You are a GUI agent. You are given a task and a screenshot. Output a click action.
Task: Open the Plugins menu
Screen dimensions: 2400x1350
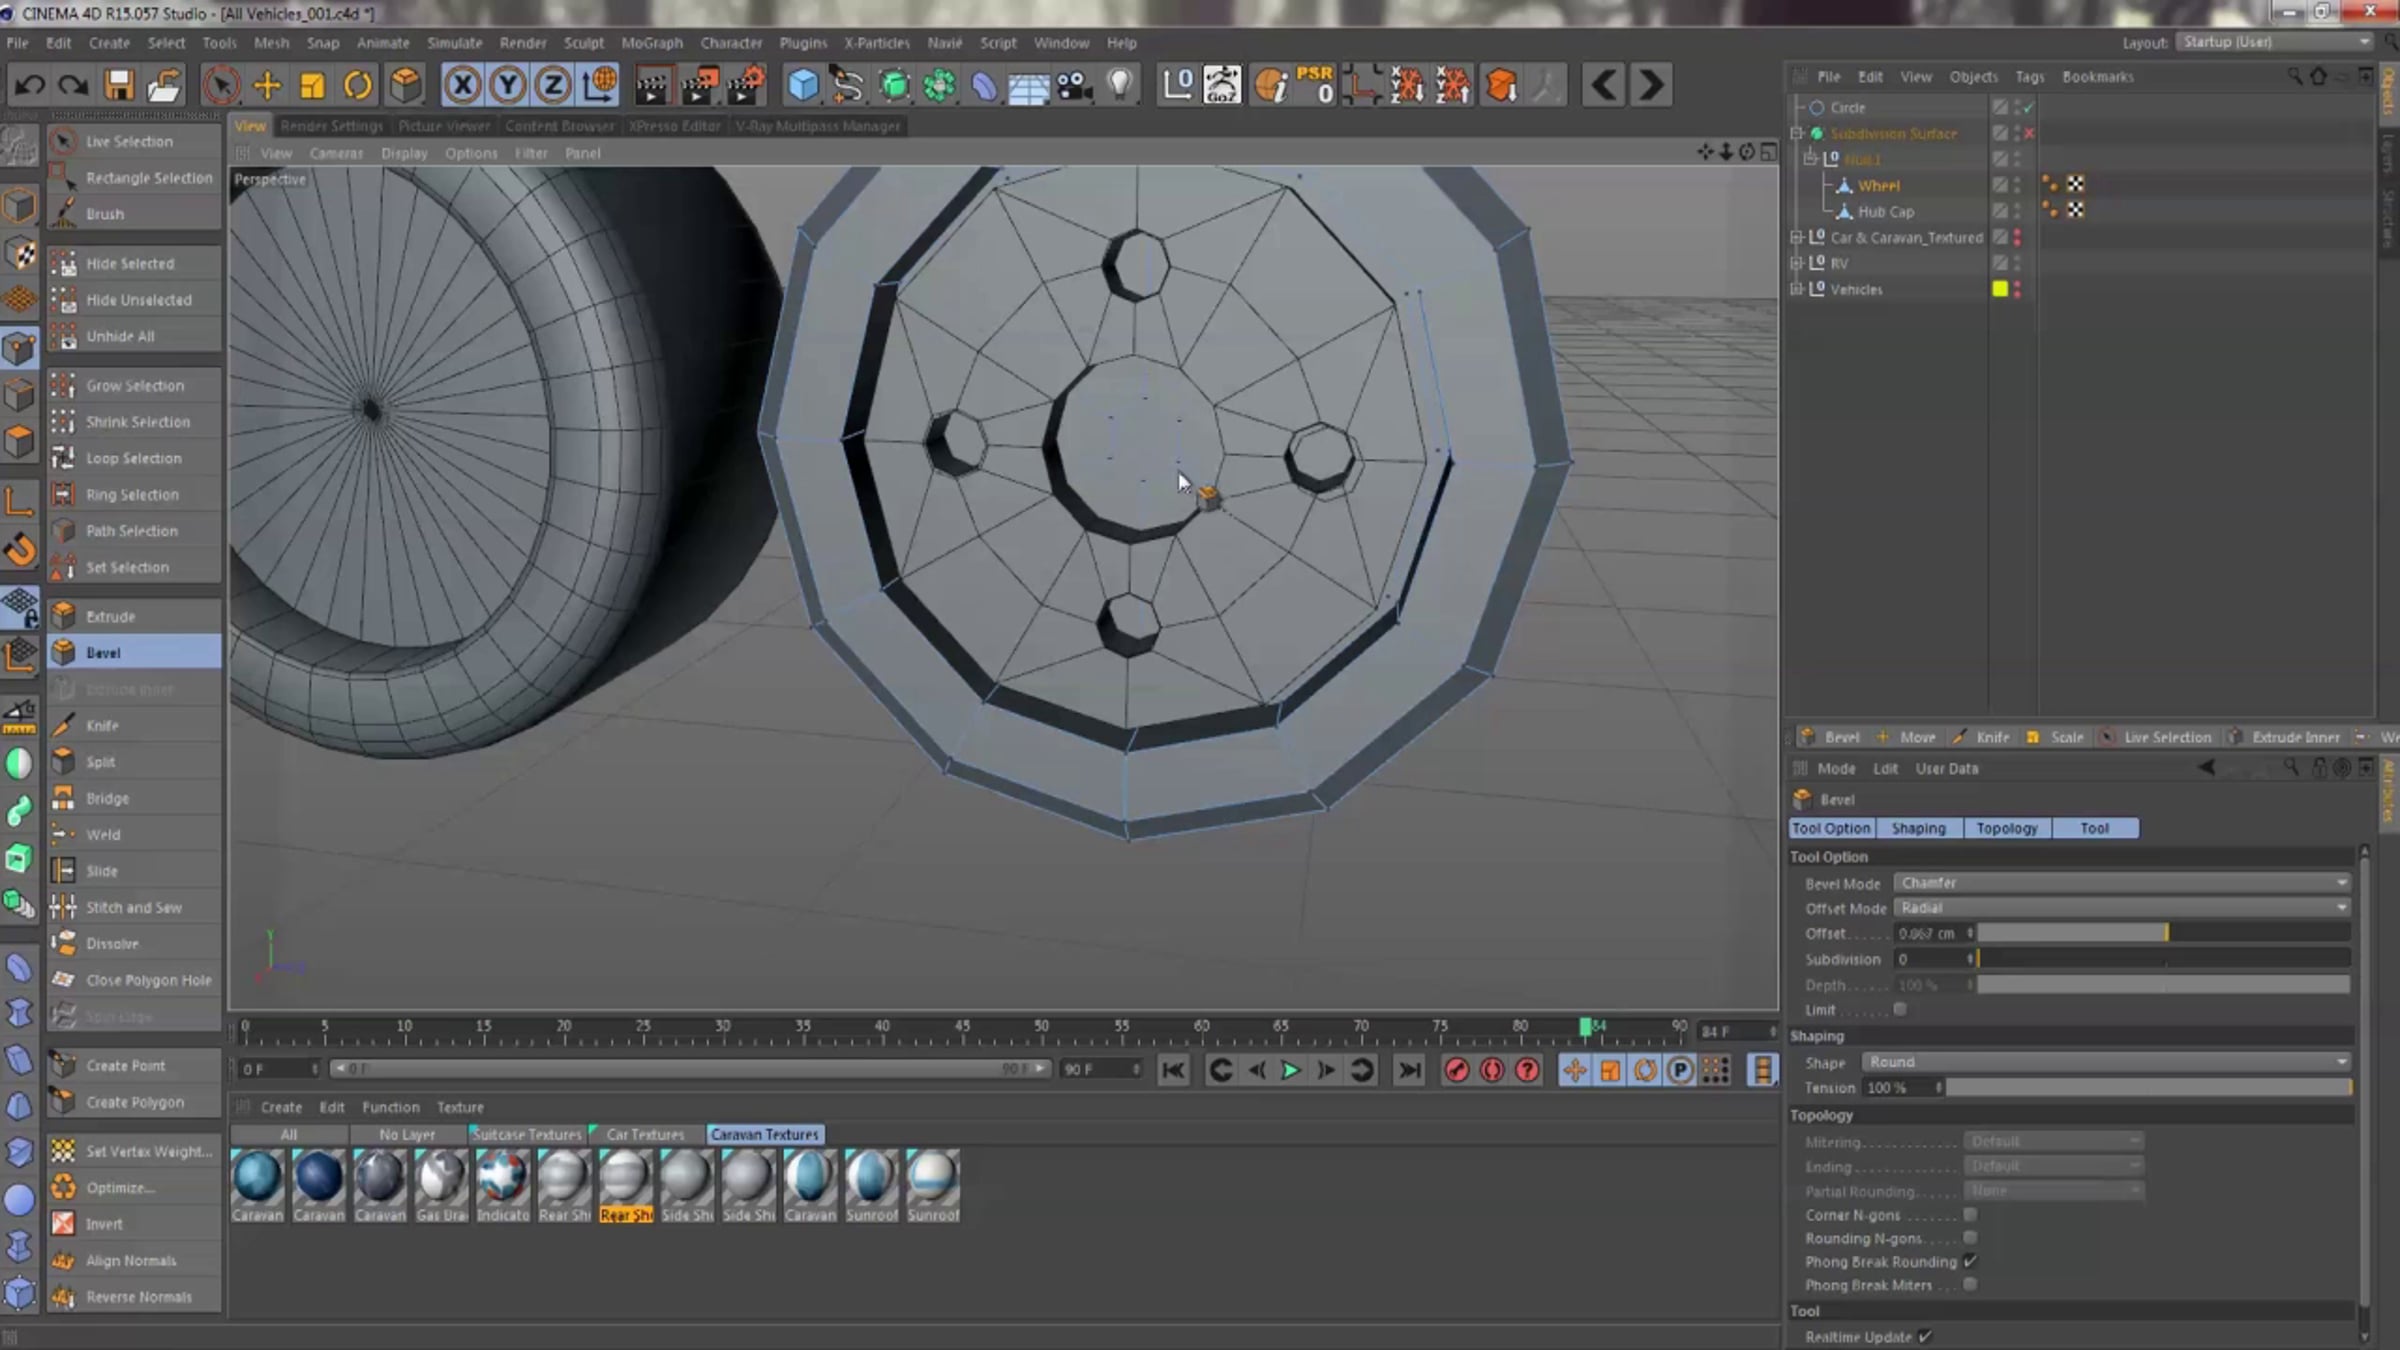click(x=803, y=43)
